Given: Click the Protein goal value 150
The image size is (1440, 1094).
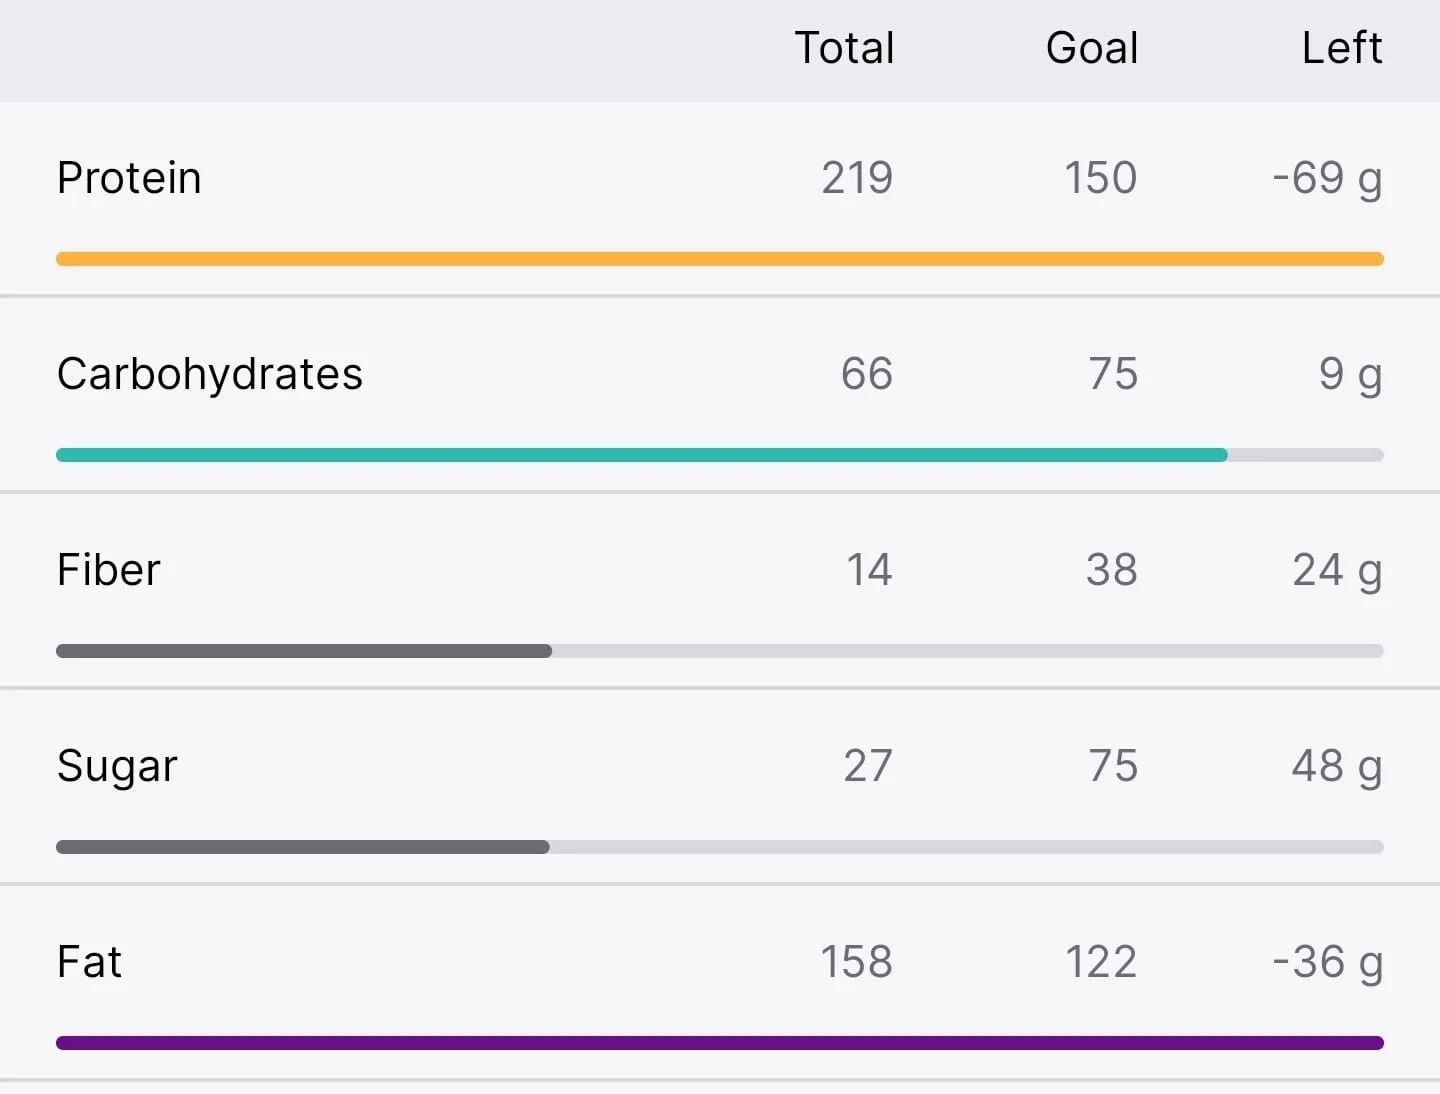Looking at the screenshot, I should [1100, 178].
